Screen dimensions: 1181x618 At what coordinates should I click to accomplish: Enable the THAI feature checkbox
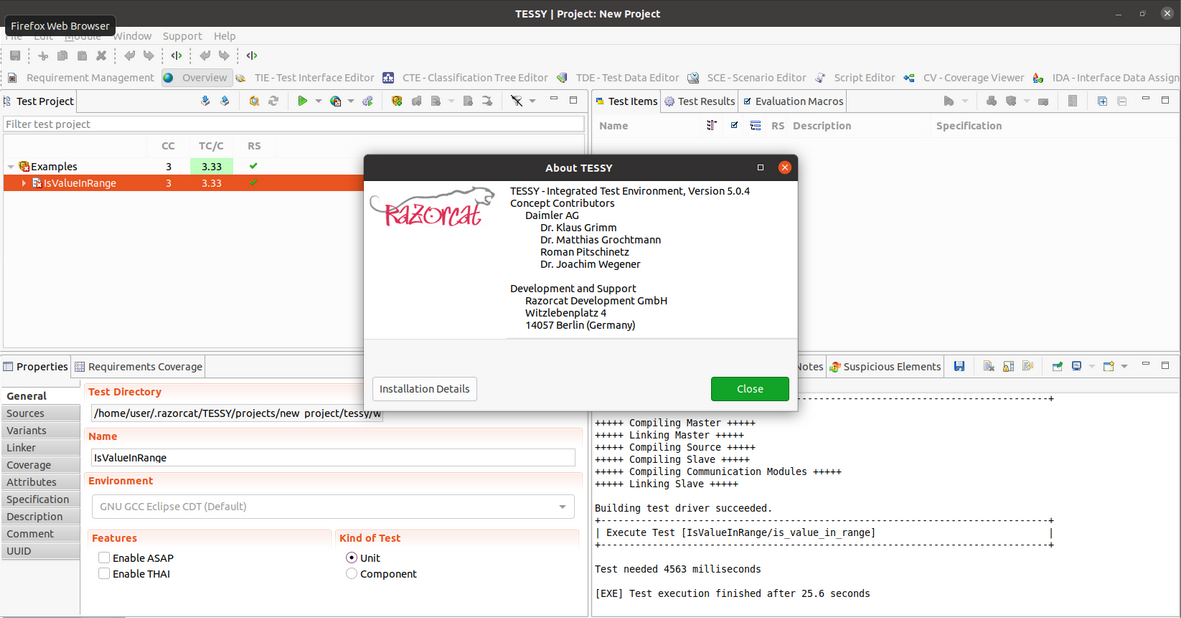point(104,574)
